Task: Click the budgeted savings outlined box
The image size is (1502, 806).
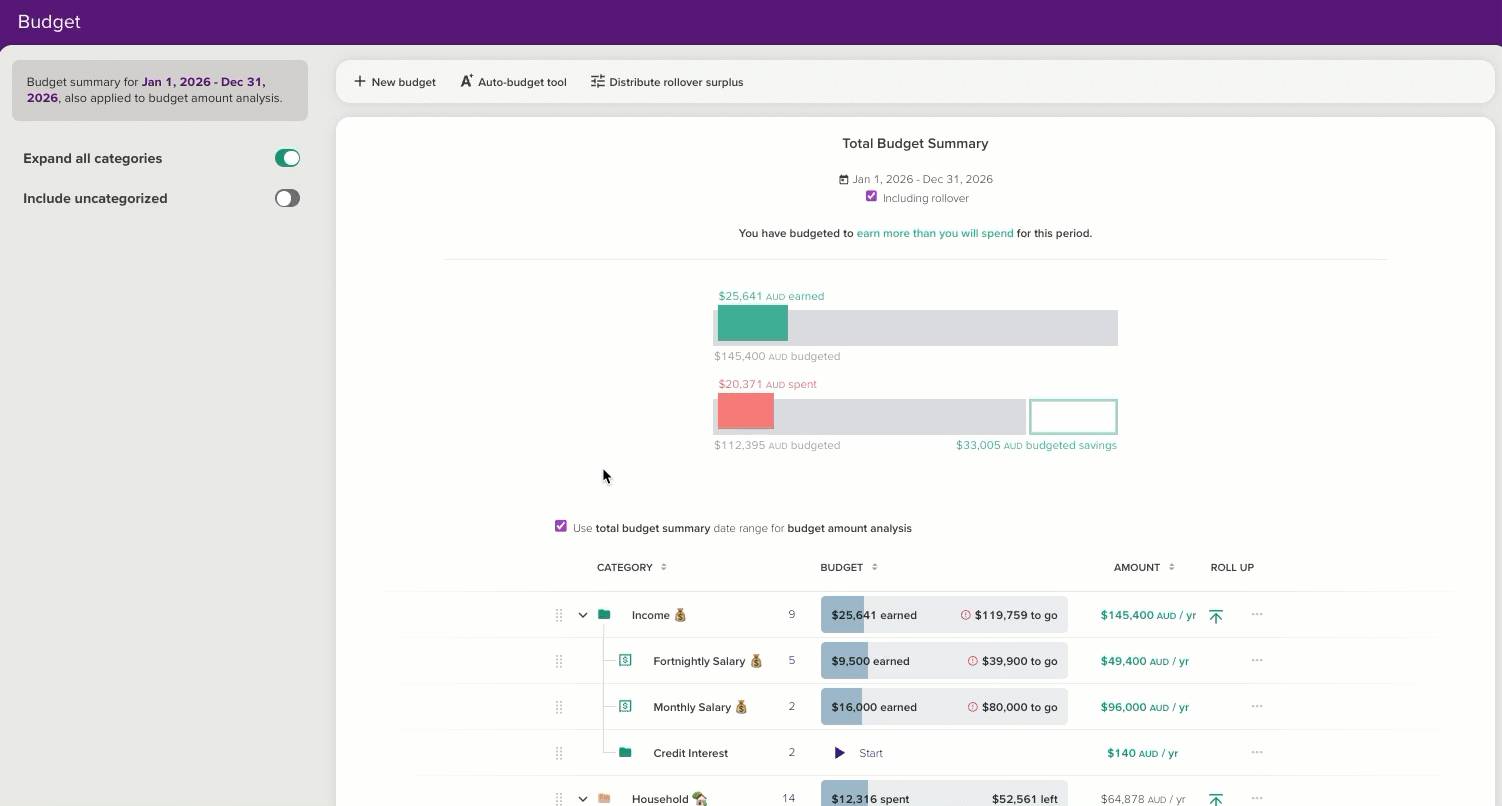Action: tap(1073, 417)
